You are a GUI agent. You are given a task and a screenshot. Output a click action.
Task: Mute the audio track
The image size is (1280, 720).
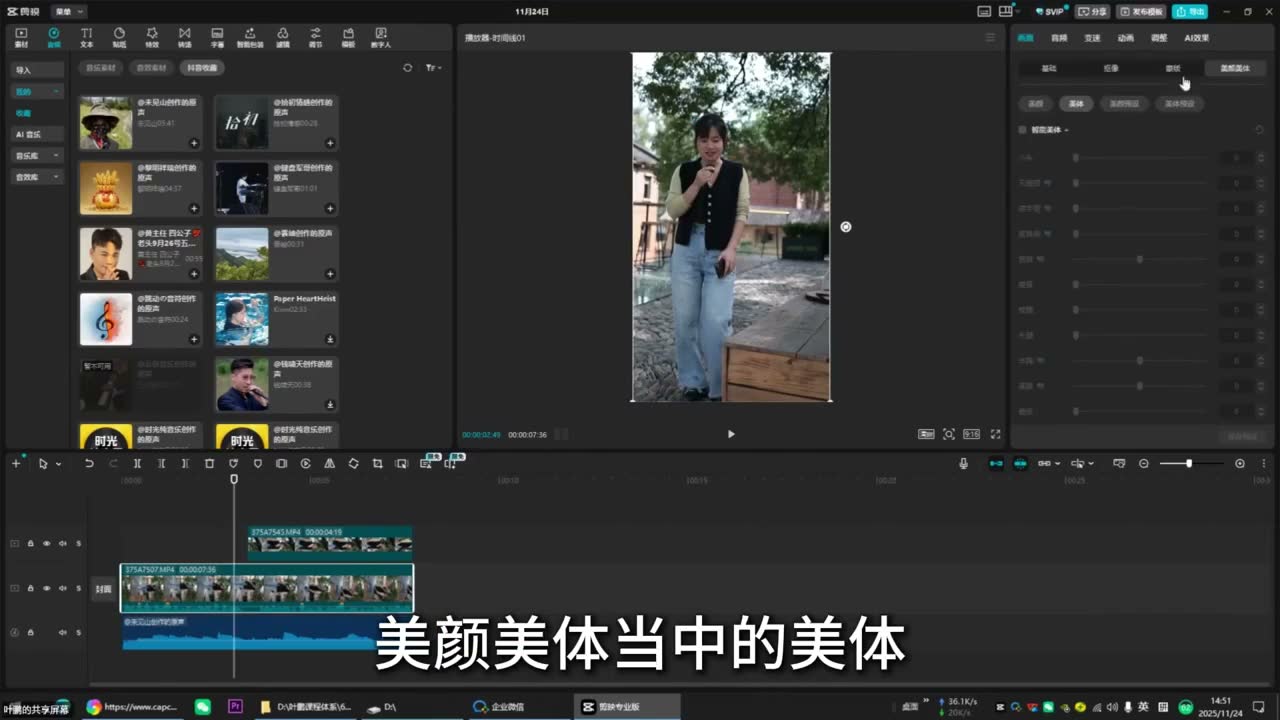tap(62, 632)
